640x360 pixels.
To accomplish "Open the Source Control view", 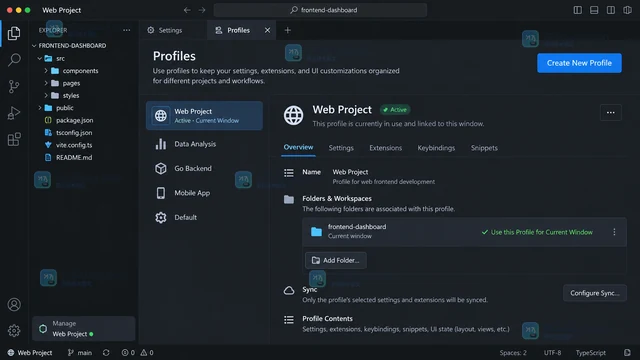I will (x=14, y=87).
